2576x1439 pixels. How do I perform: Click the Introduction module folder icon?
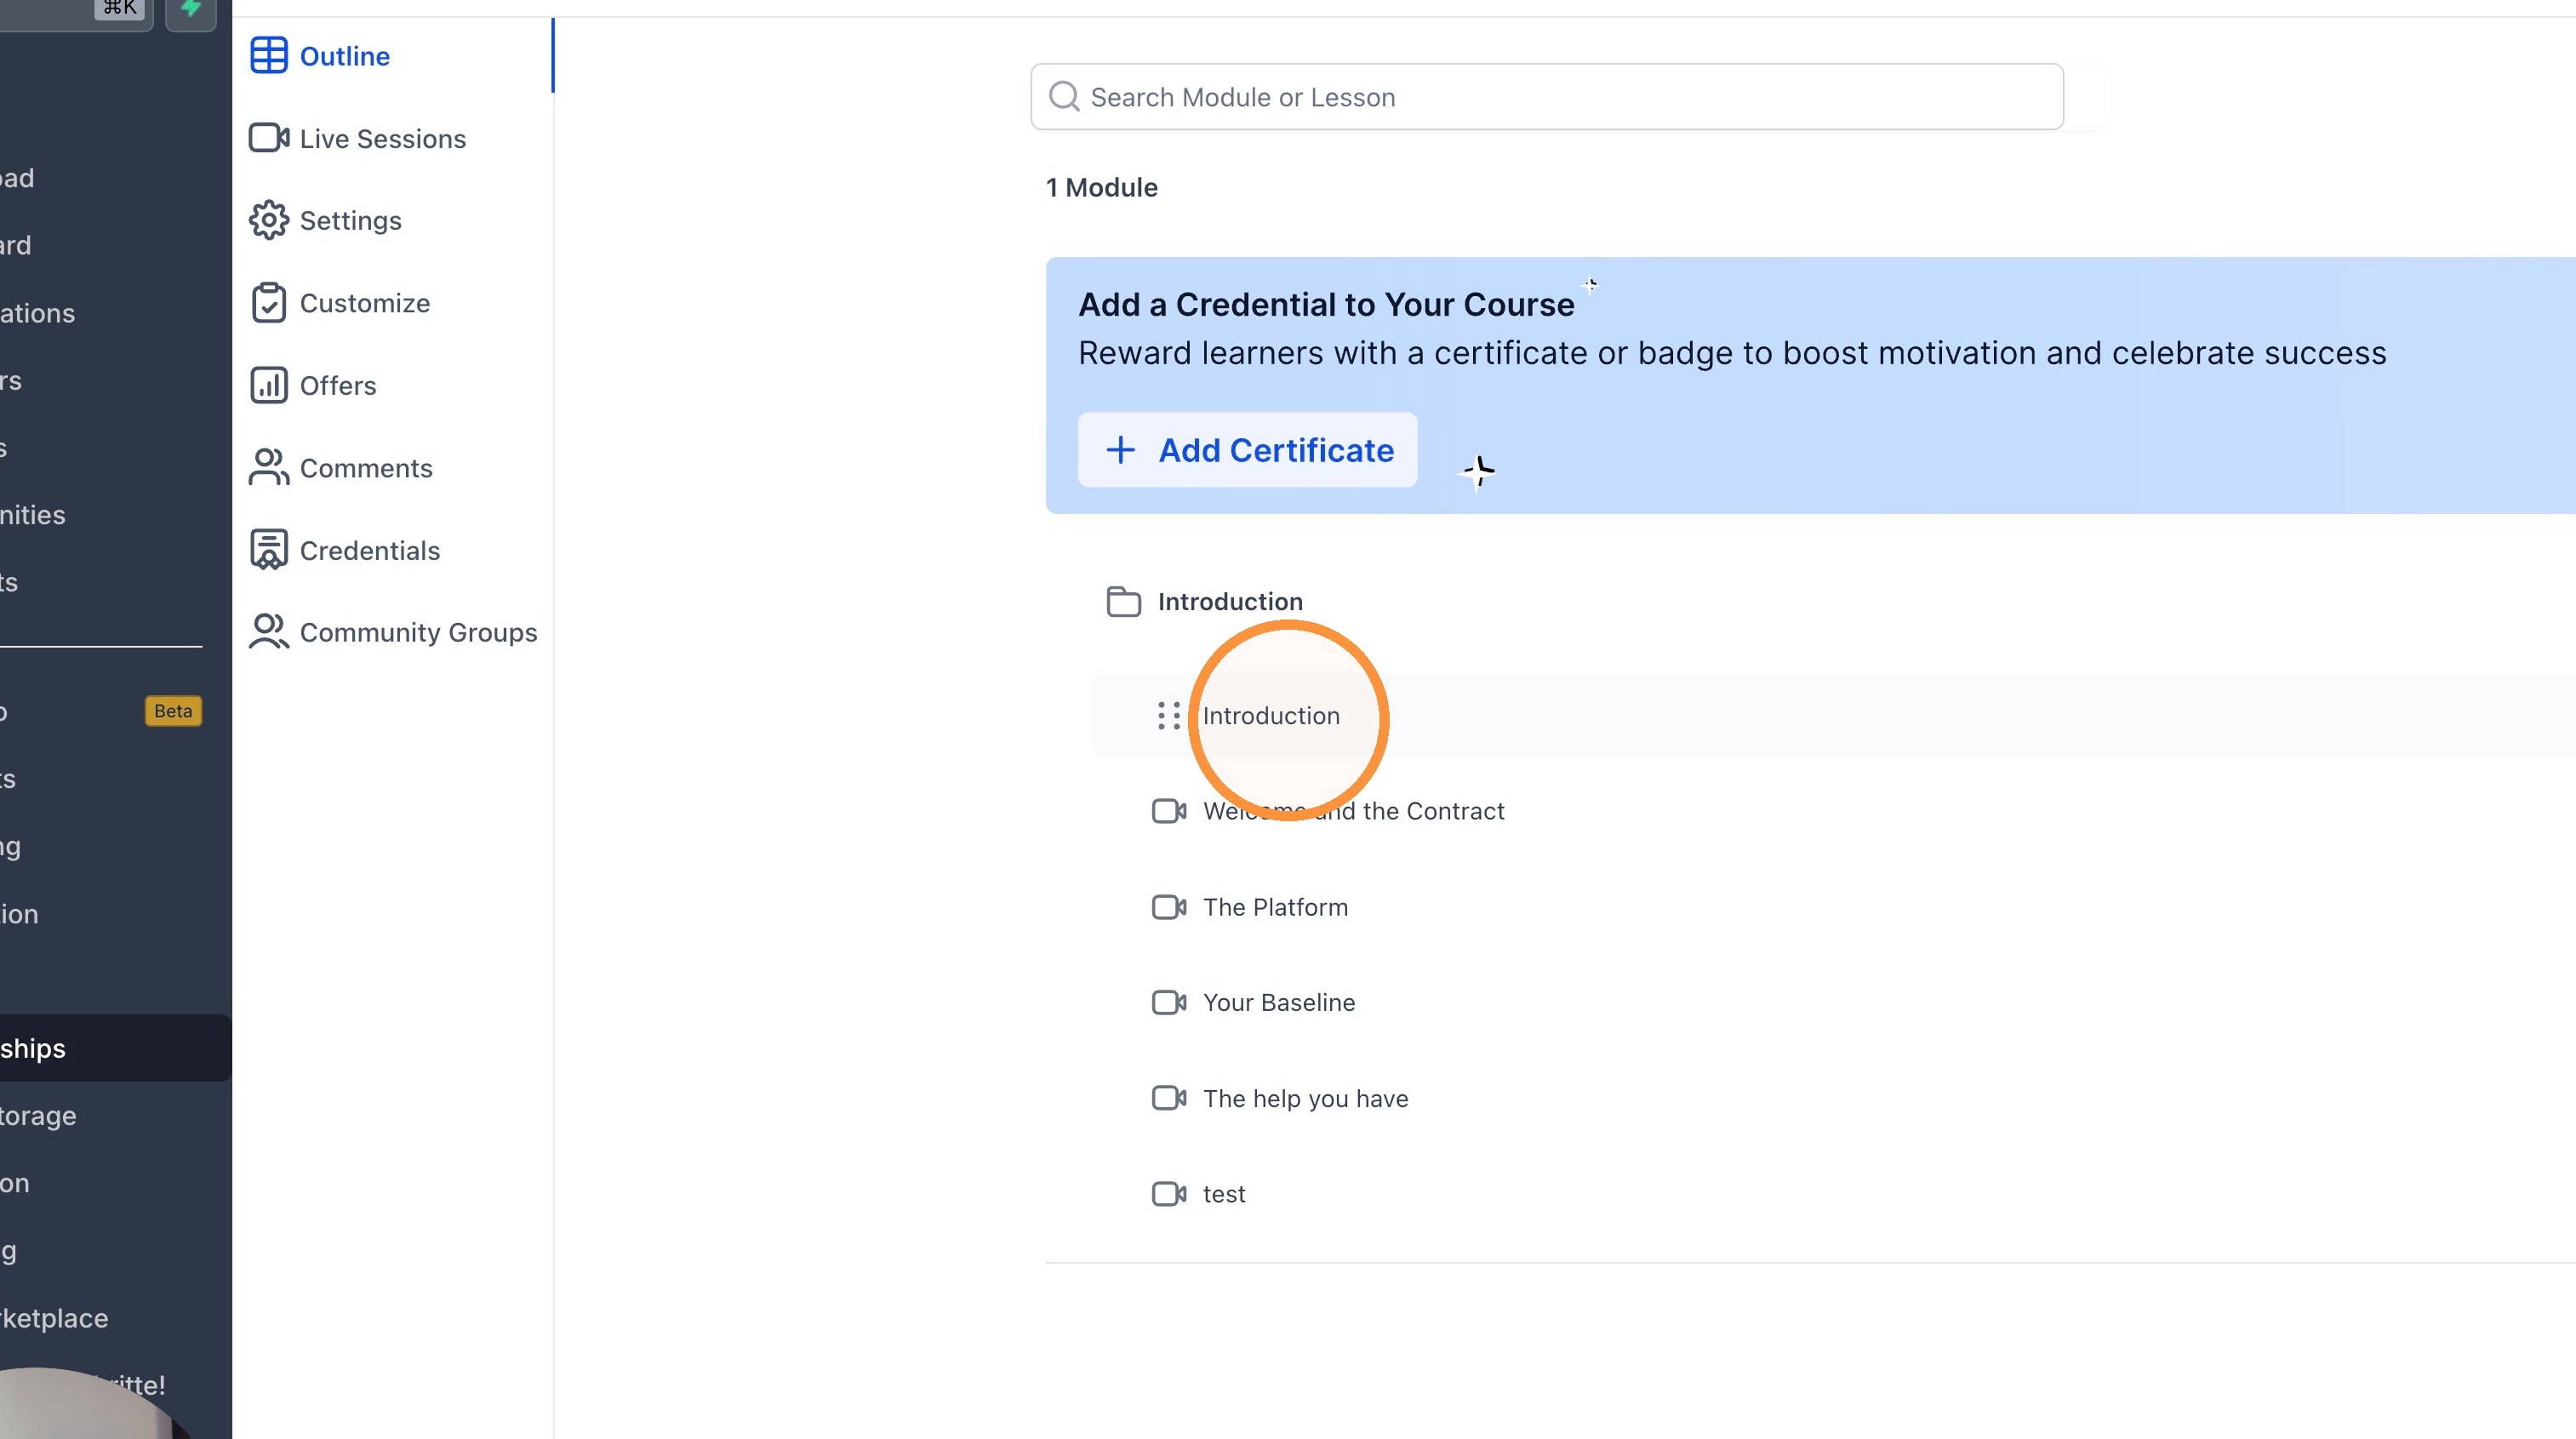pyautogui.click(x=1124, y=602)
